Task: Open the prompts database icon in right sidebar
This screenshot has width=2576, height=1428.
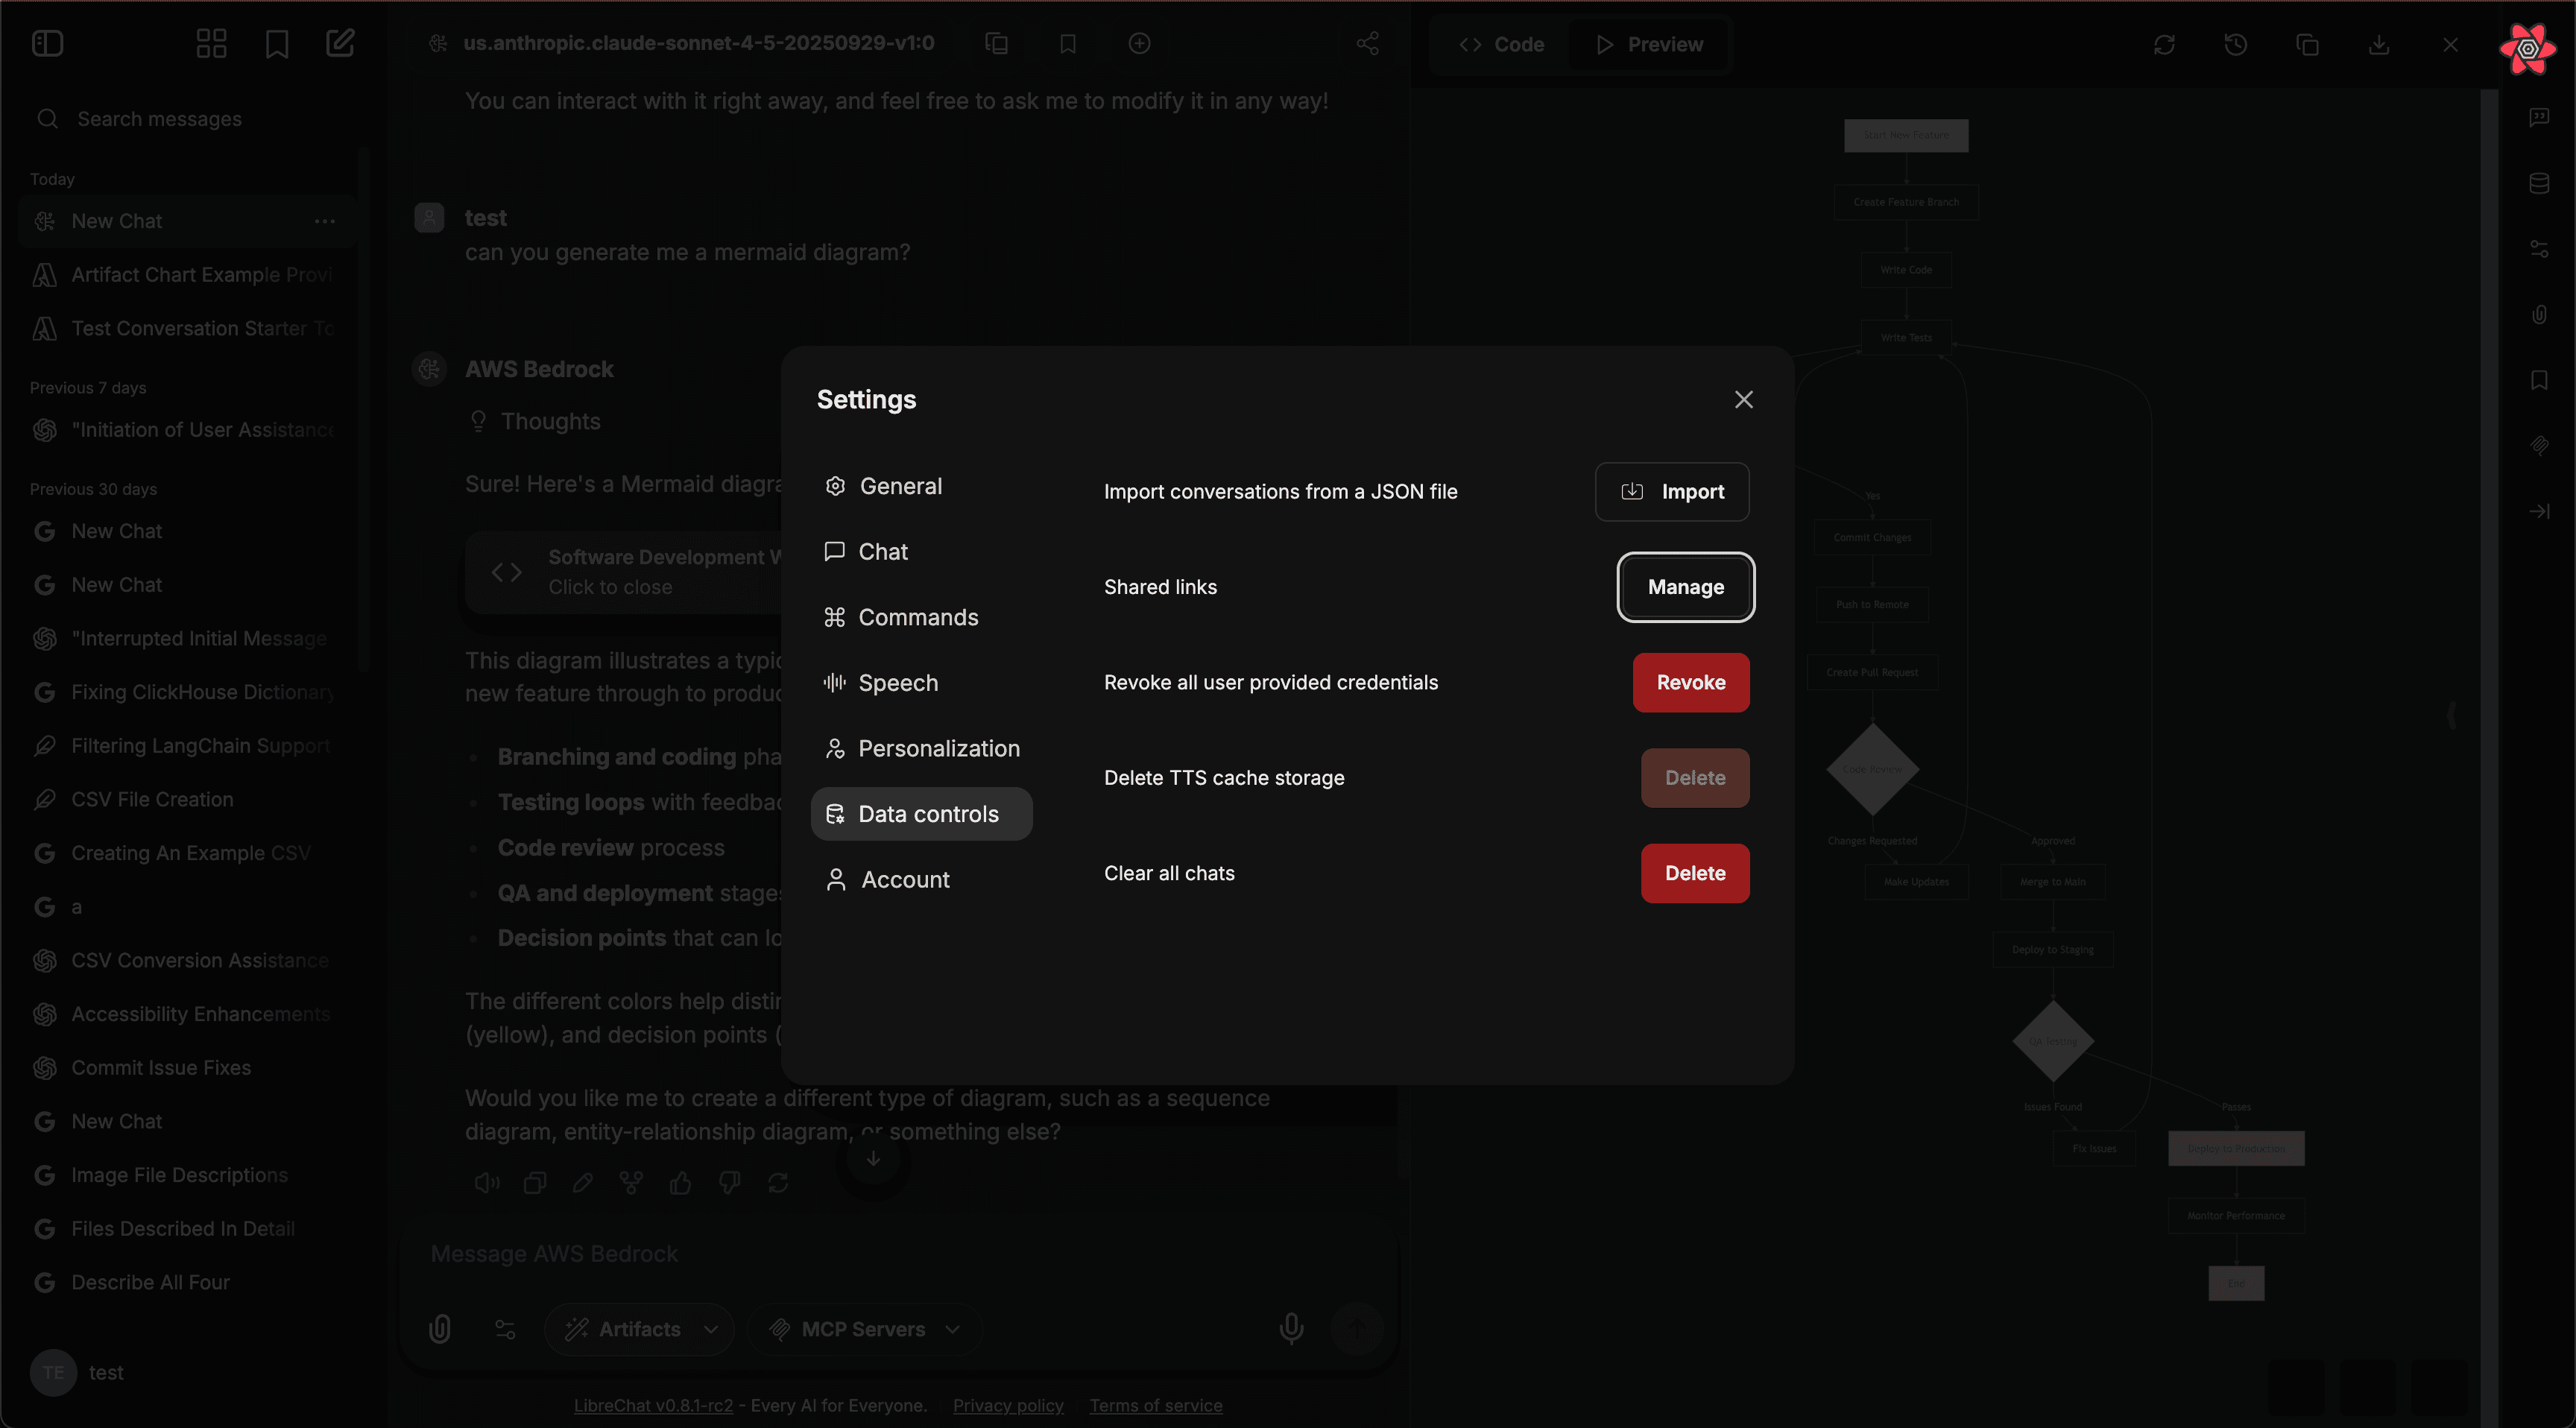Action: point(2541,183)
